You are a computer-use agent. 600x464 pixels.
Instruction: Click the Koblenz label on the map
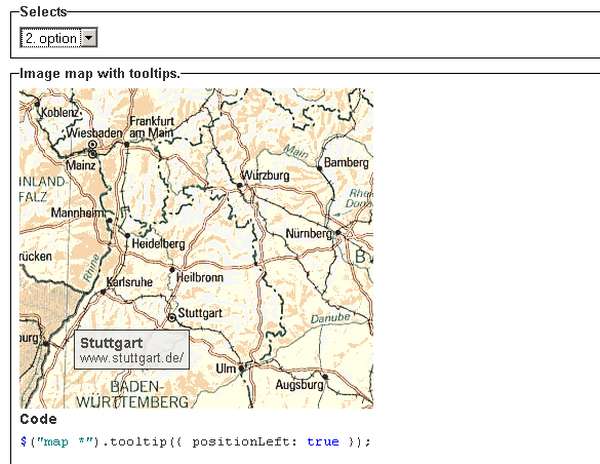coord(58,113)
